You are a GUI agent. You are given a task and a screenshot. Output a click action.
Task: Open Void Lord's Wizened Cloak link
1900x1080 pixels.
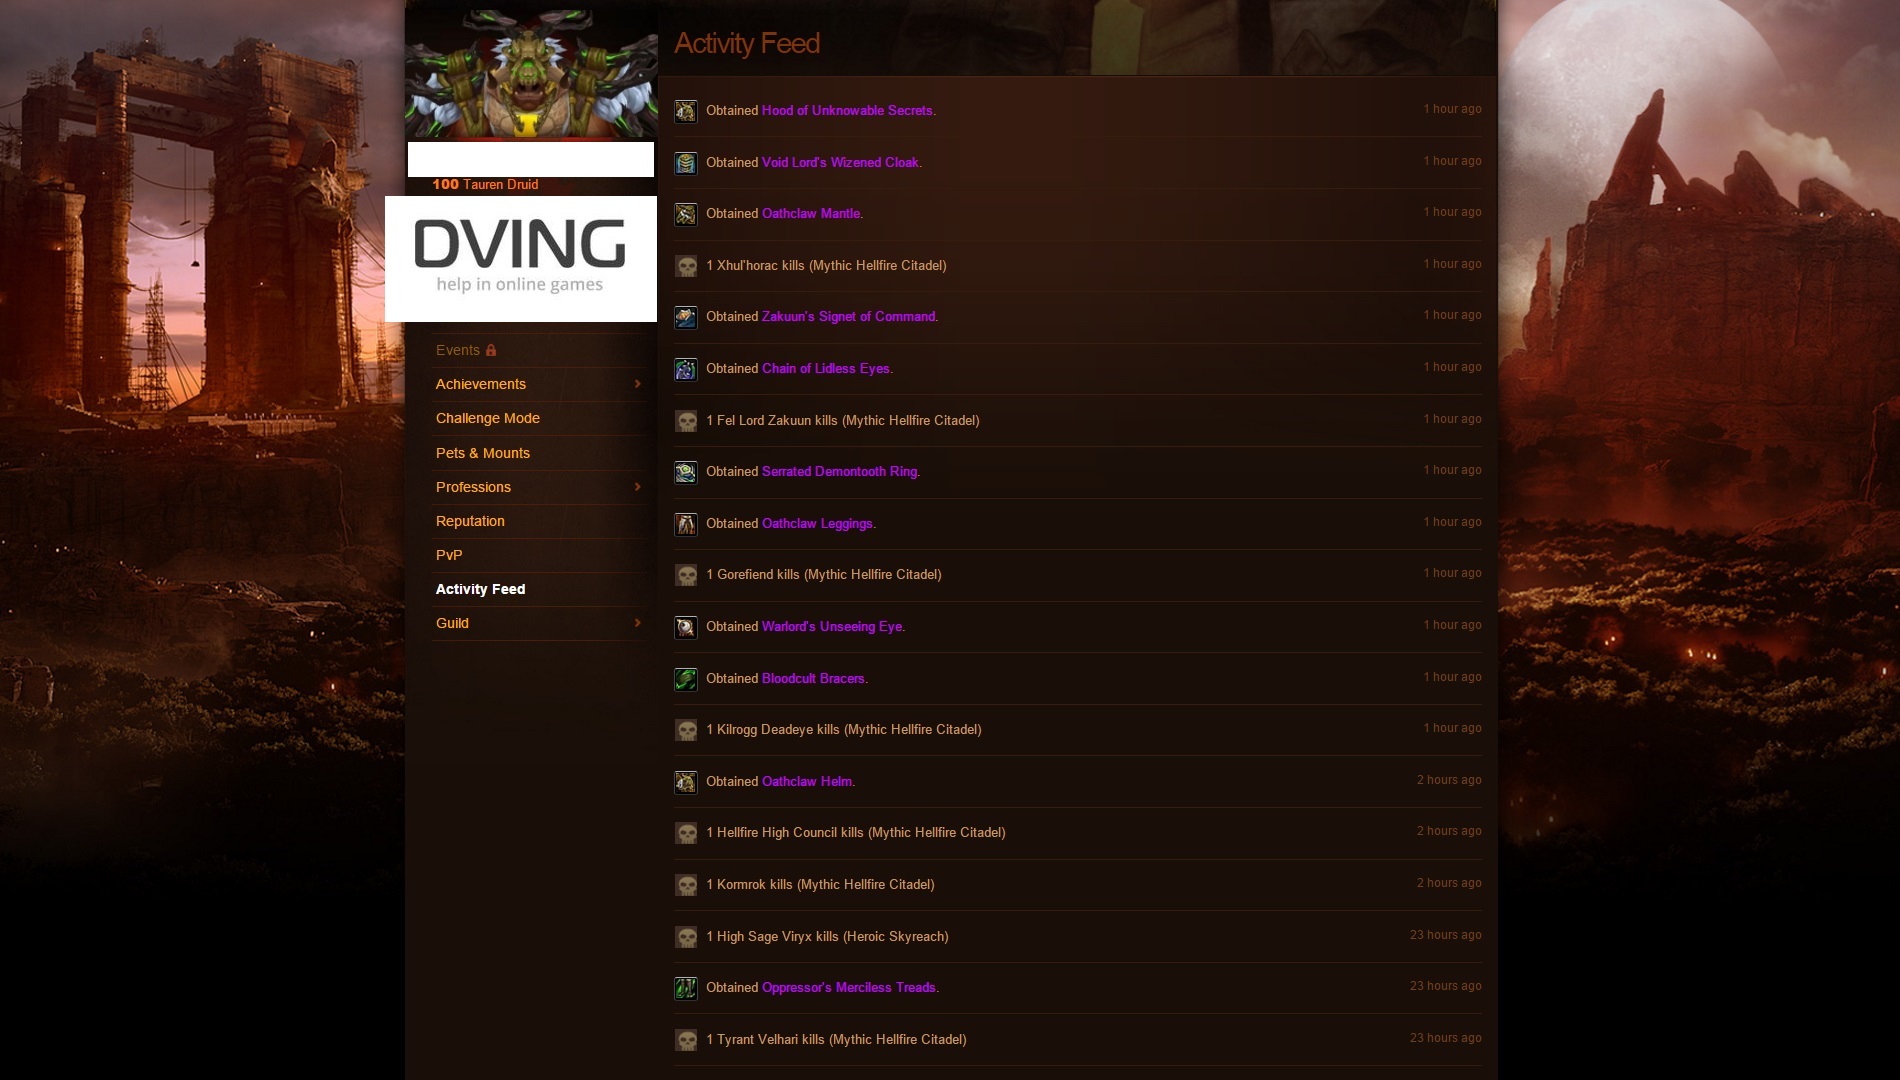pos(840,163)
